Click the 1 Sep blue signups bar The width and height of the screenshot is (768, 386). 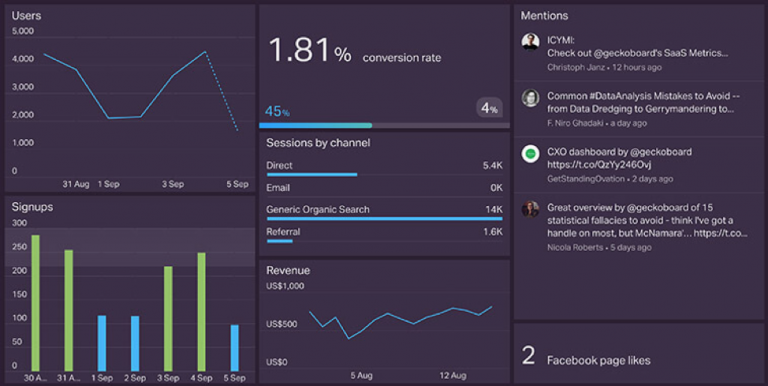tap(102, 343)
